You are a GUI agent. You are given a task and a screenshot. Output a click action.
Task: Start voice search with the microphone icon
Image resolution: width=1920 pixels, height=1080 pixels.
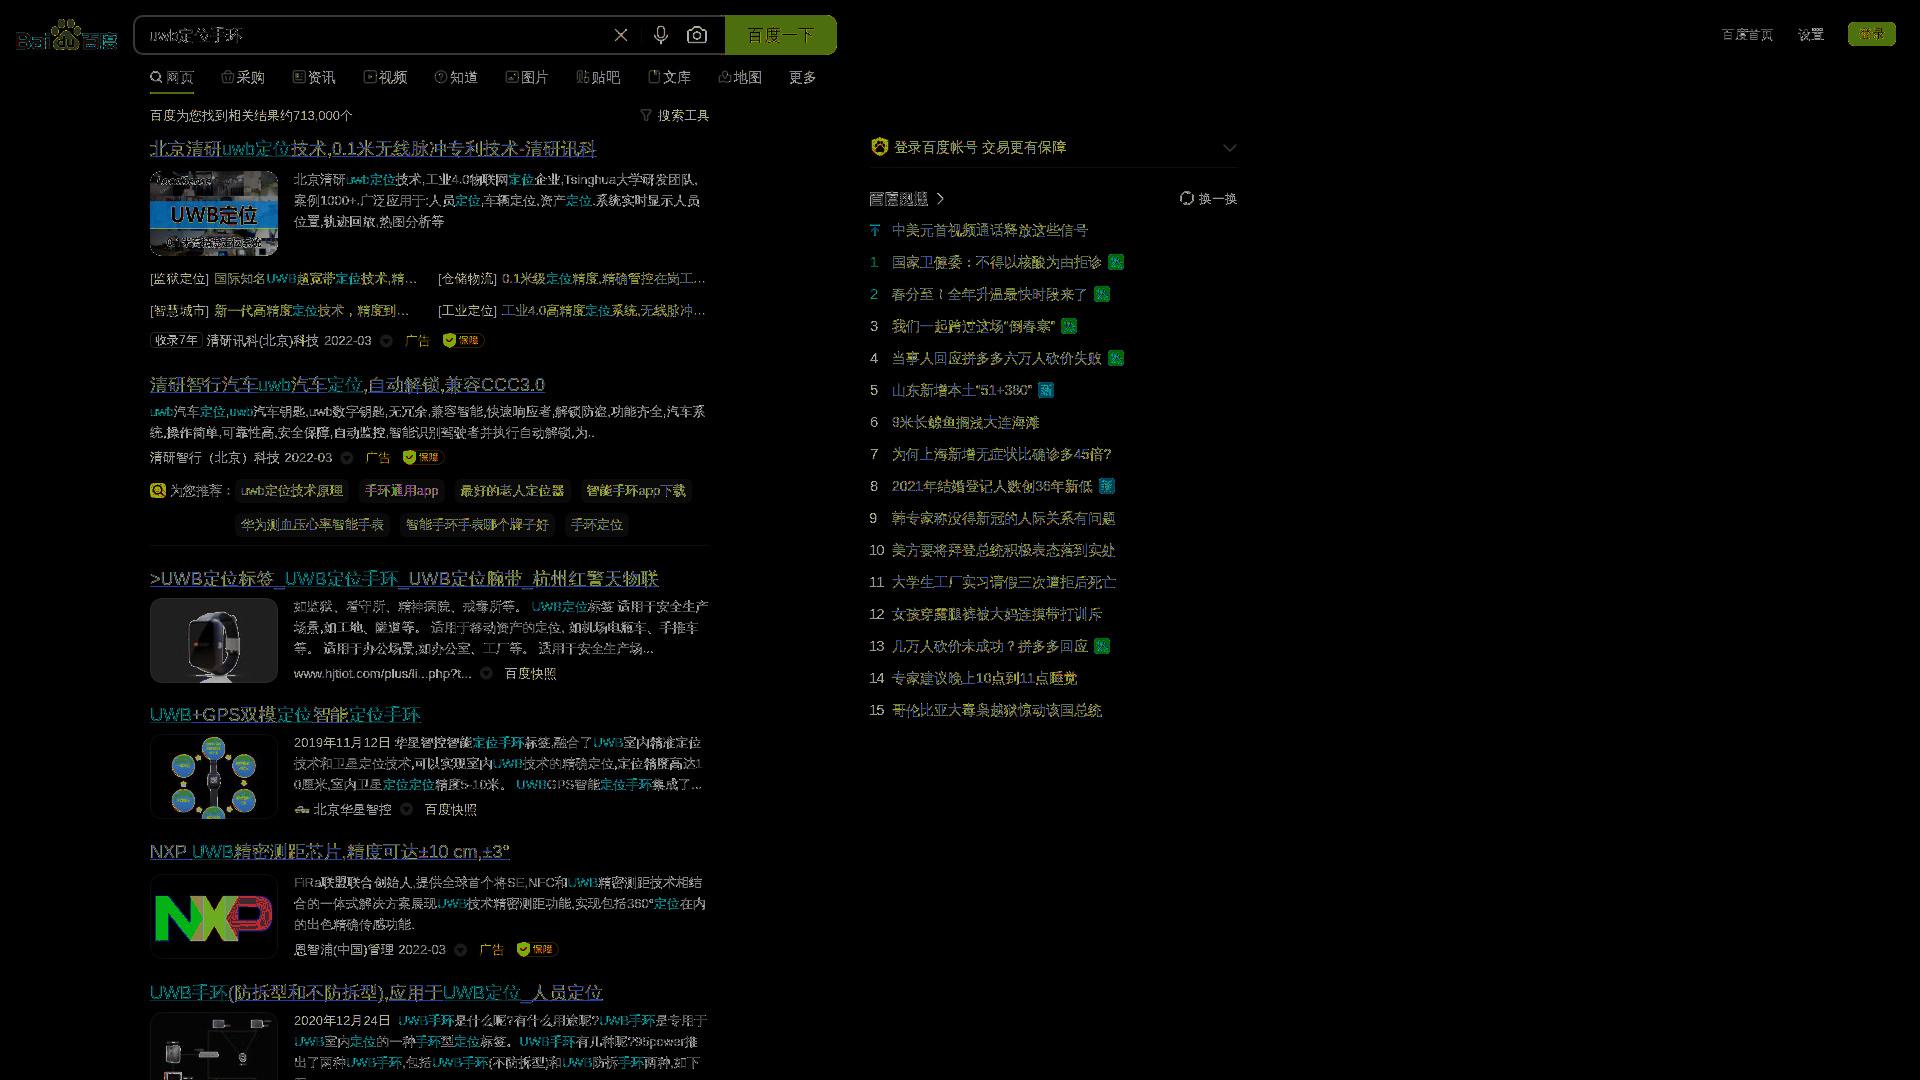pyautogui.click(x=661, y=35)
